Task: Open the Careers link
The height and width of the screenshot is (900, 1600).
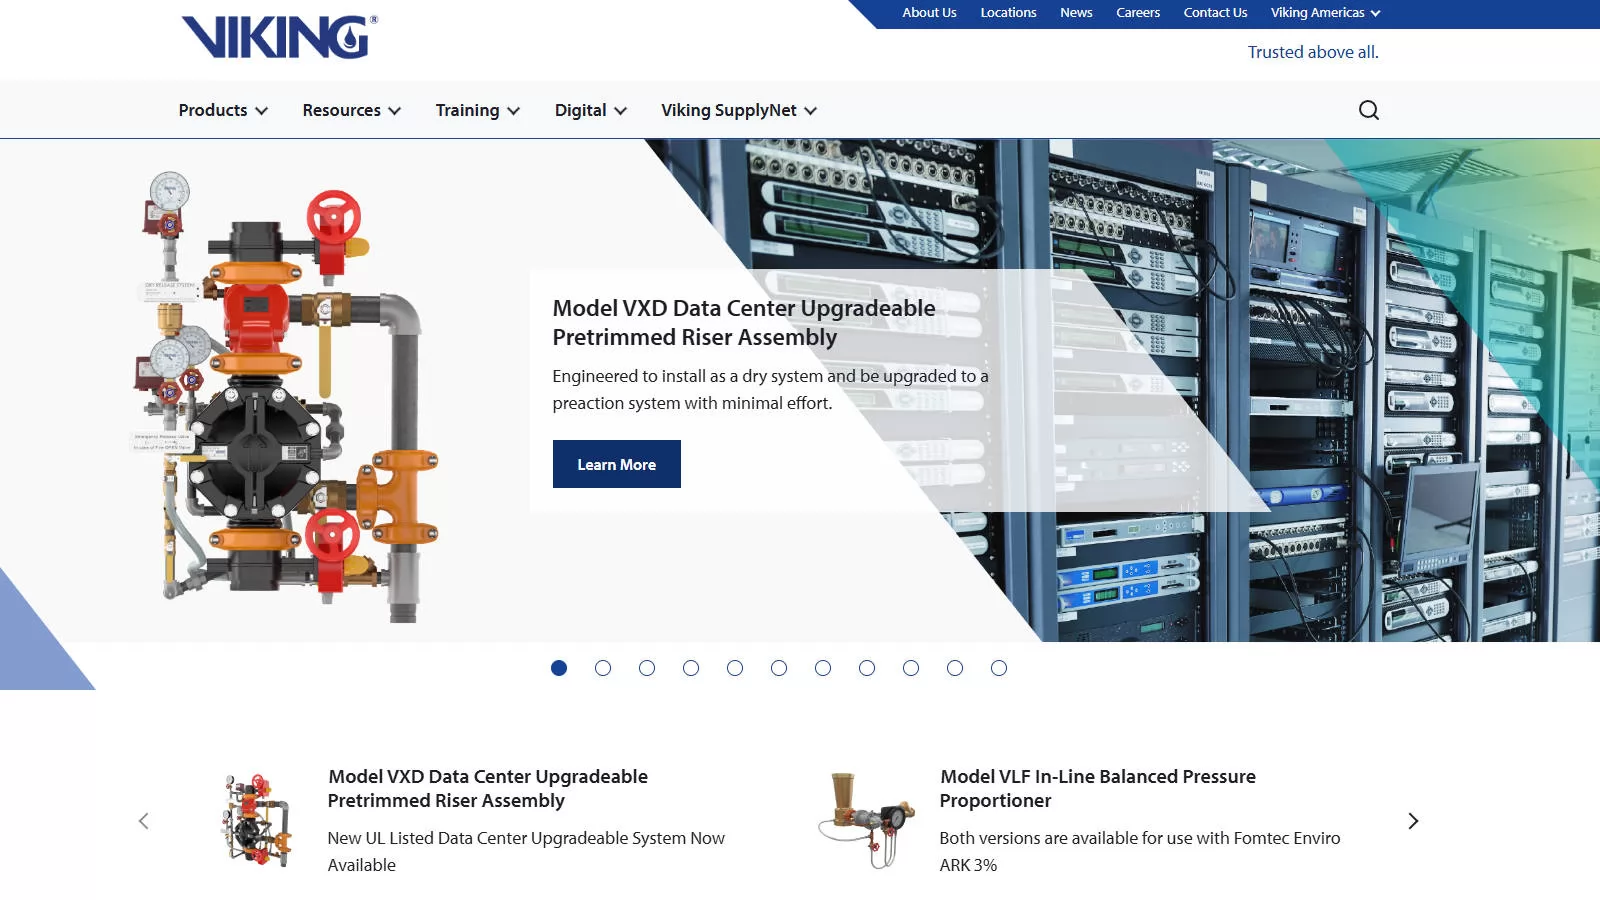Action: click(1138, 13)
